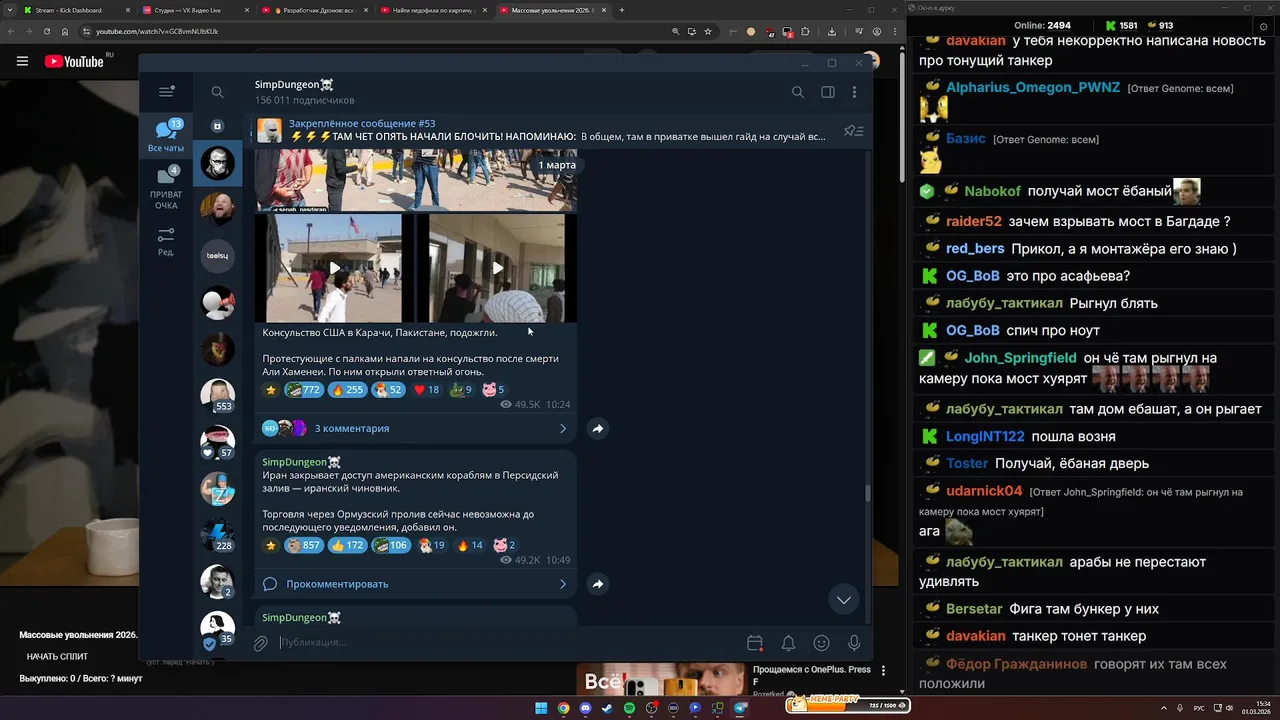
Task: Open Discord from taskbar
Action: click(x=585, y=708)
